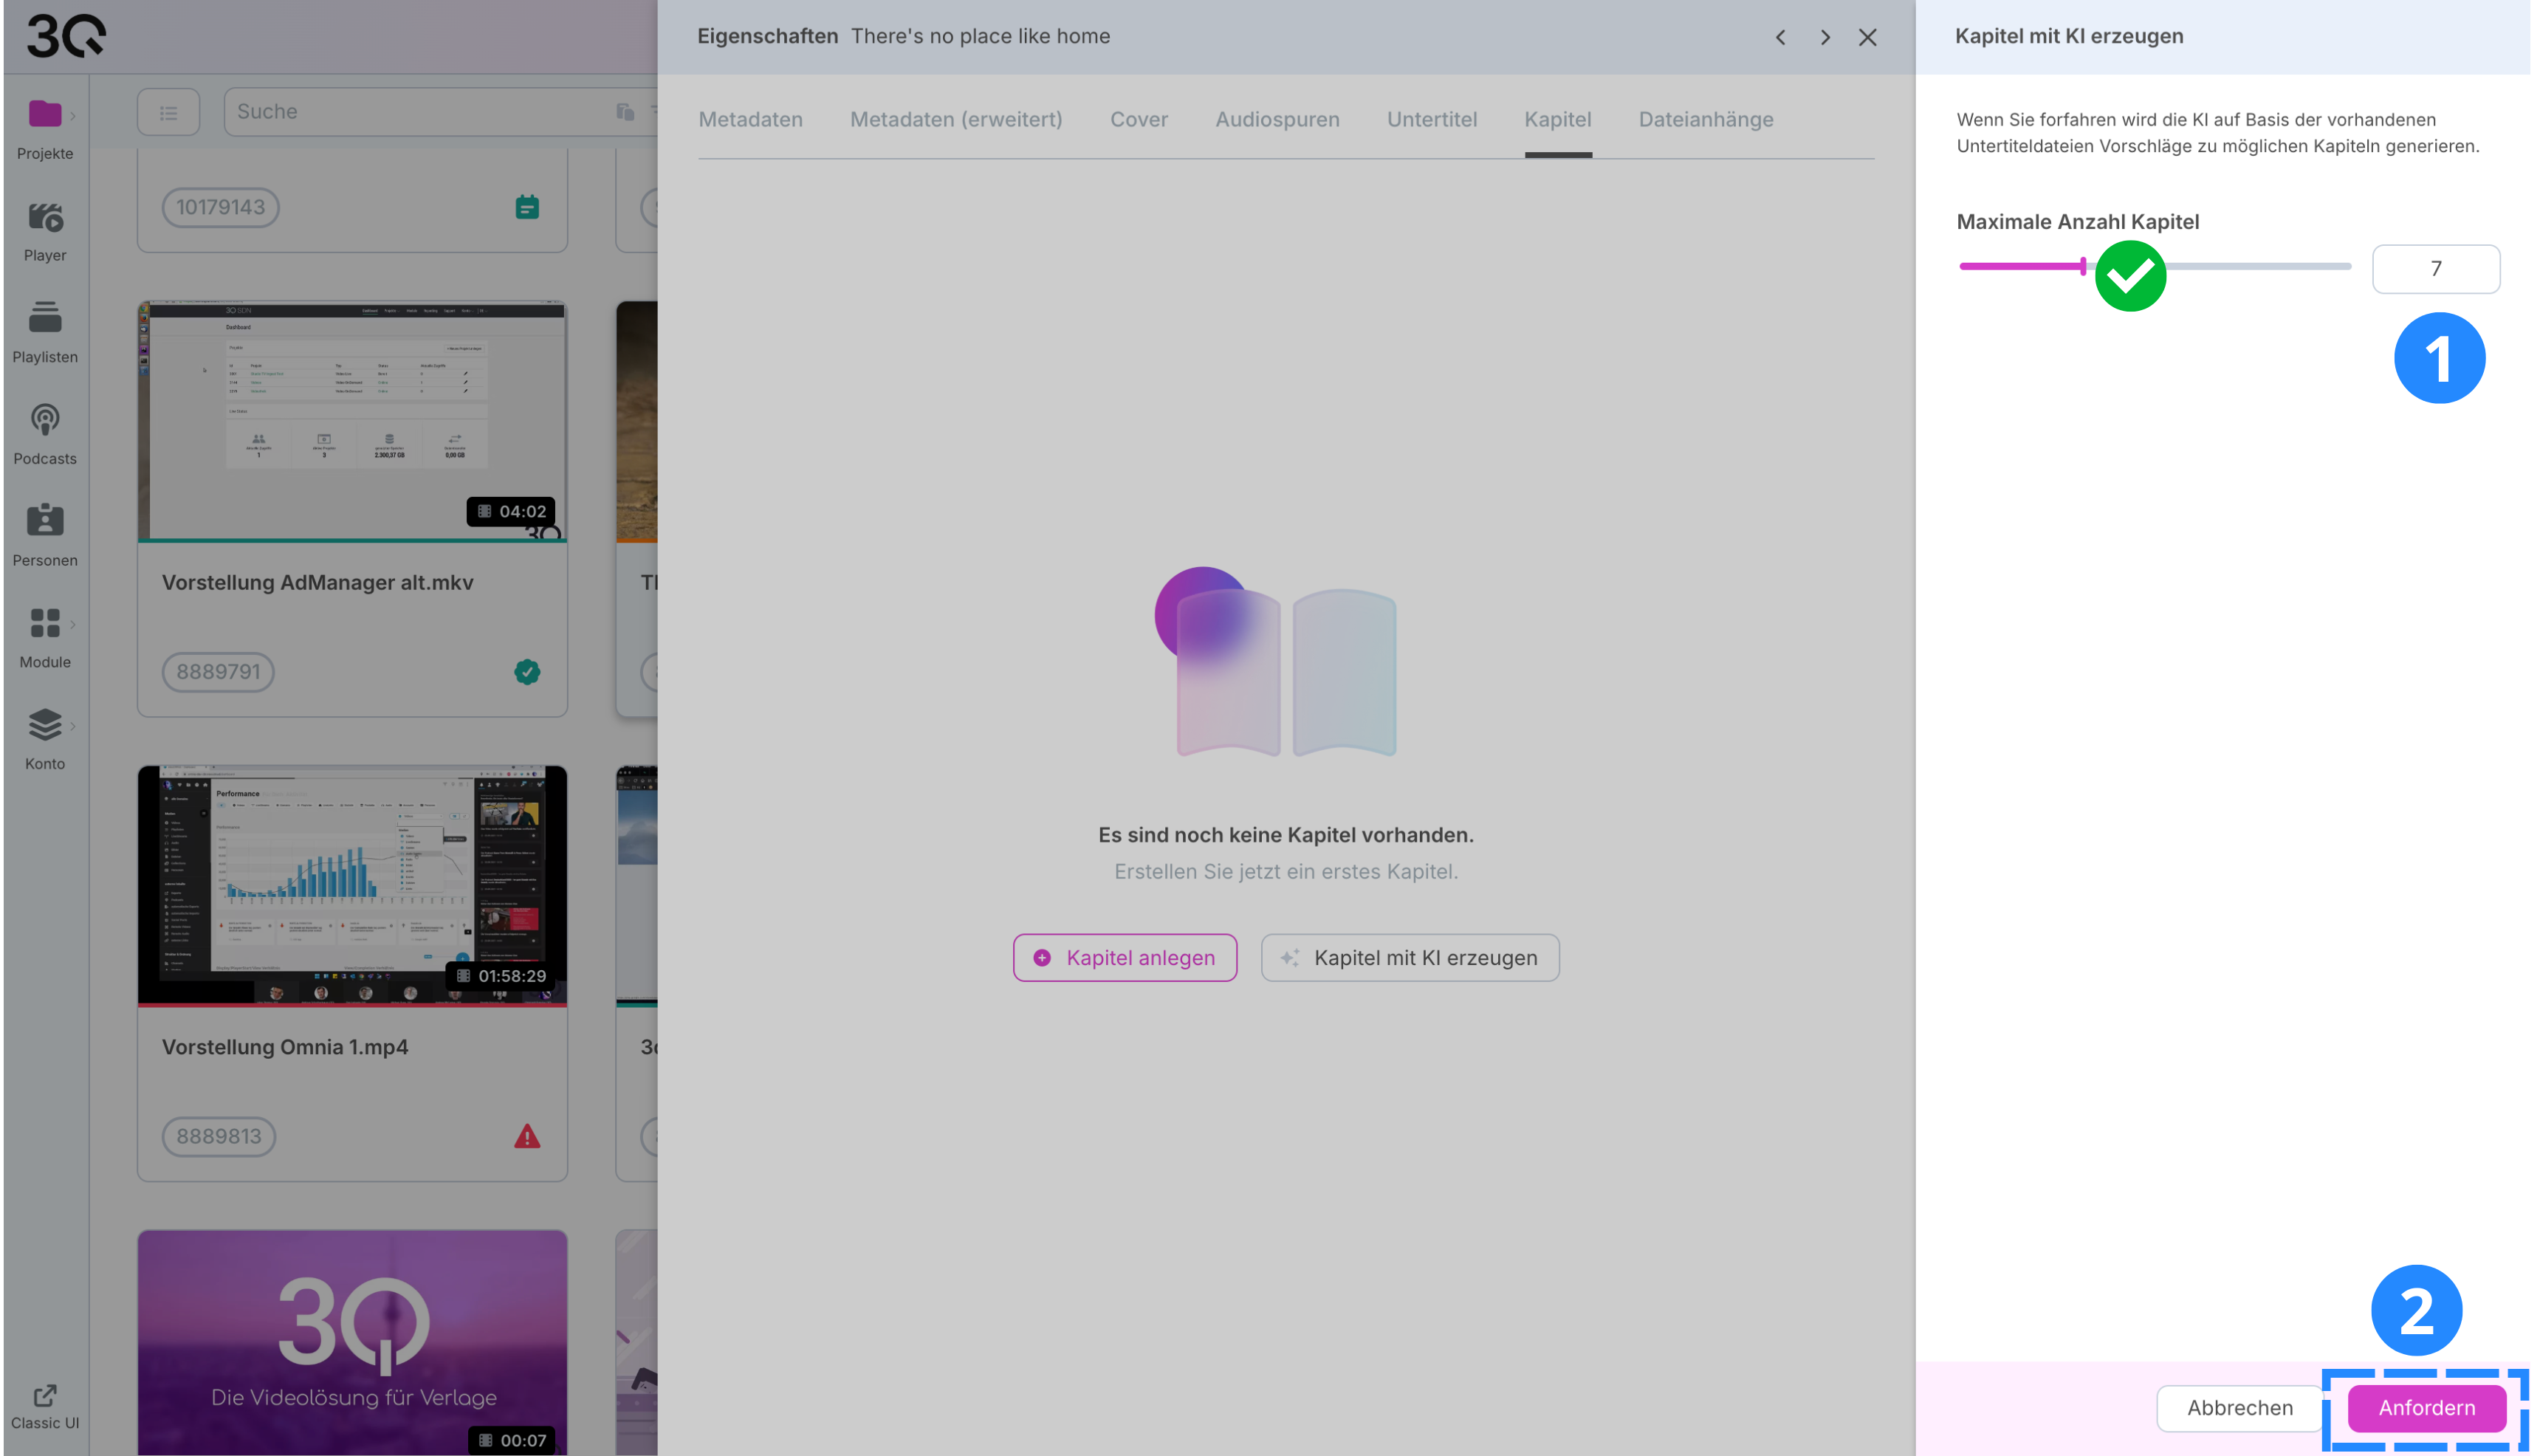
Task: Click the Abbrechen button
Action: 2239,1407
